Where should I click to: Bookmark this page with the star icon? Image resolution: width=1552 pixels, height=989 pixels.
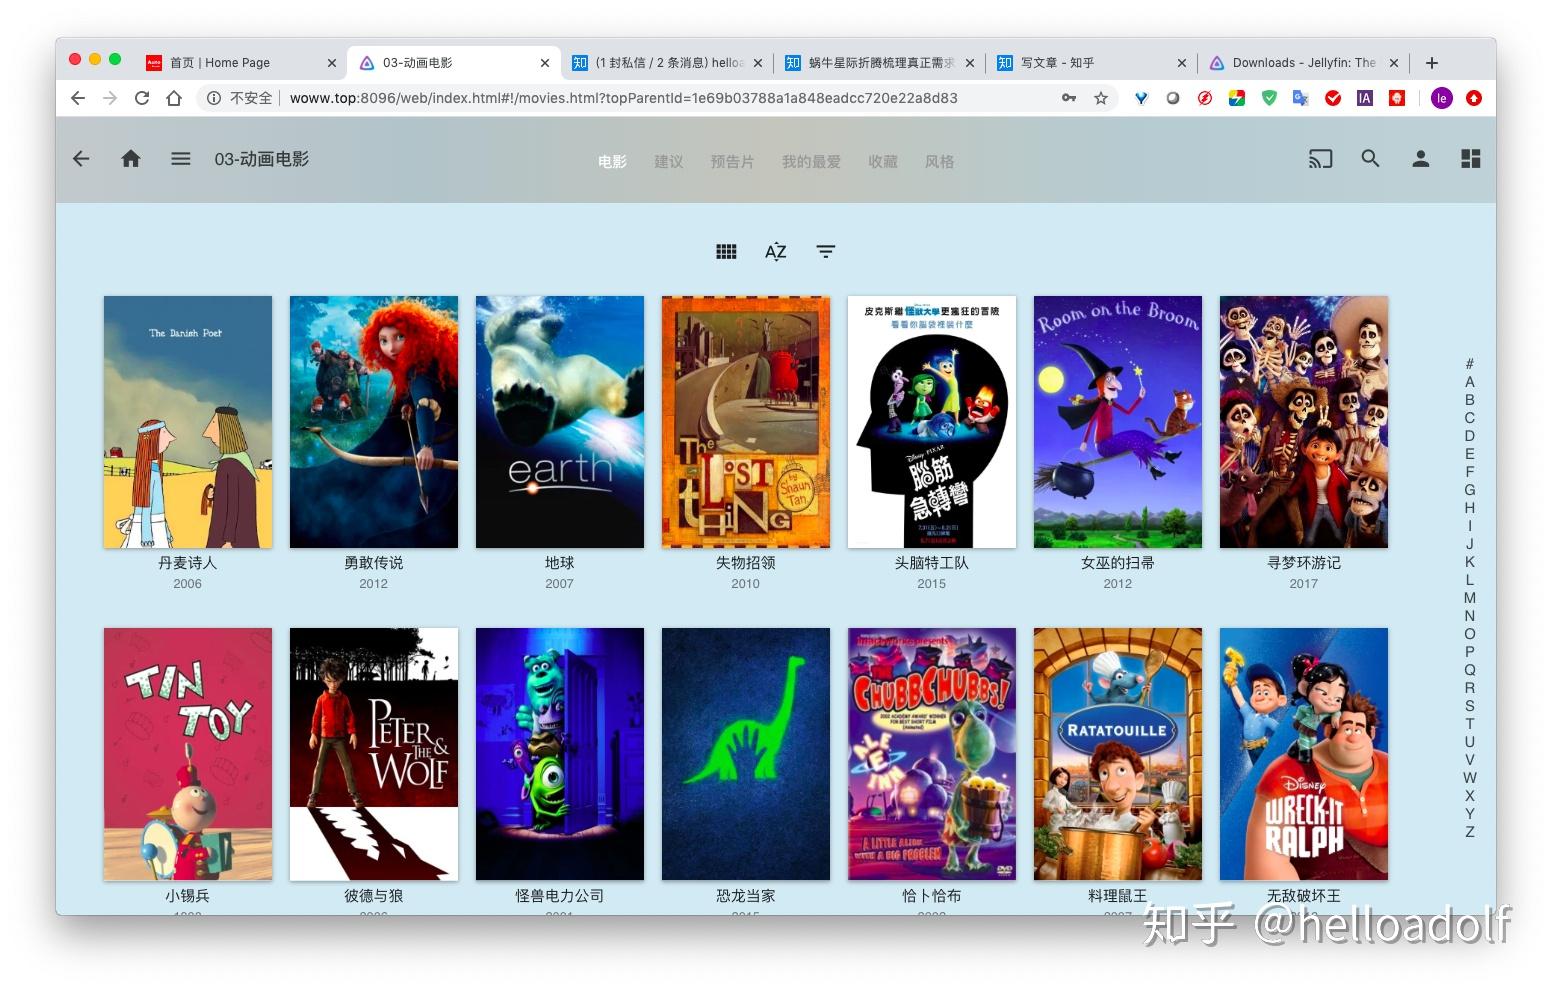click(1101, 98)
